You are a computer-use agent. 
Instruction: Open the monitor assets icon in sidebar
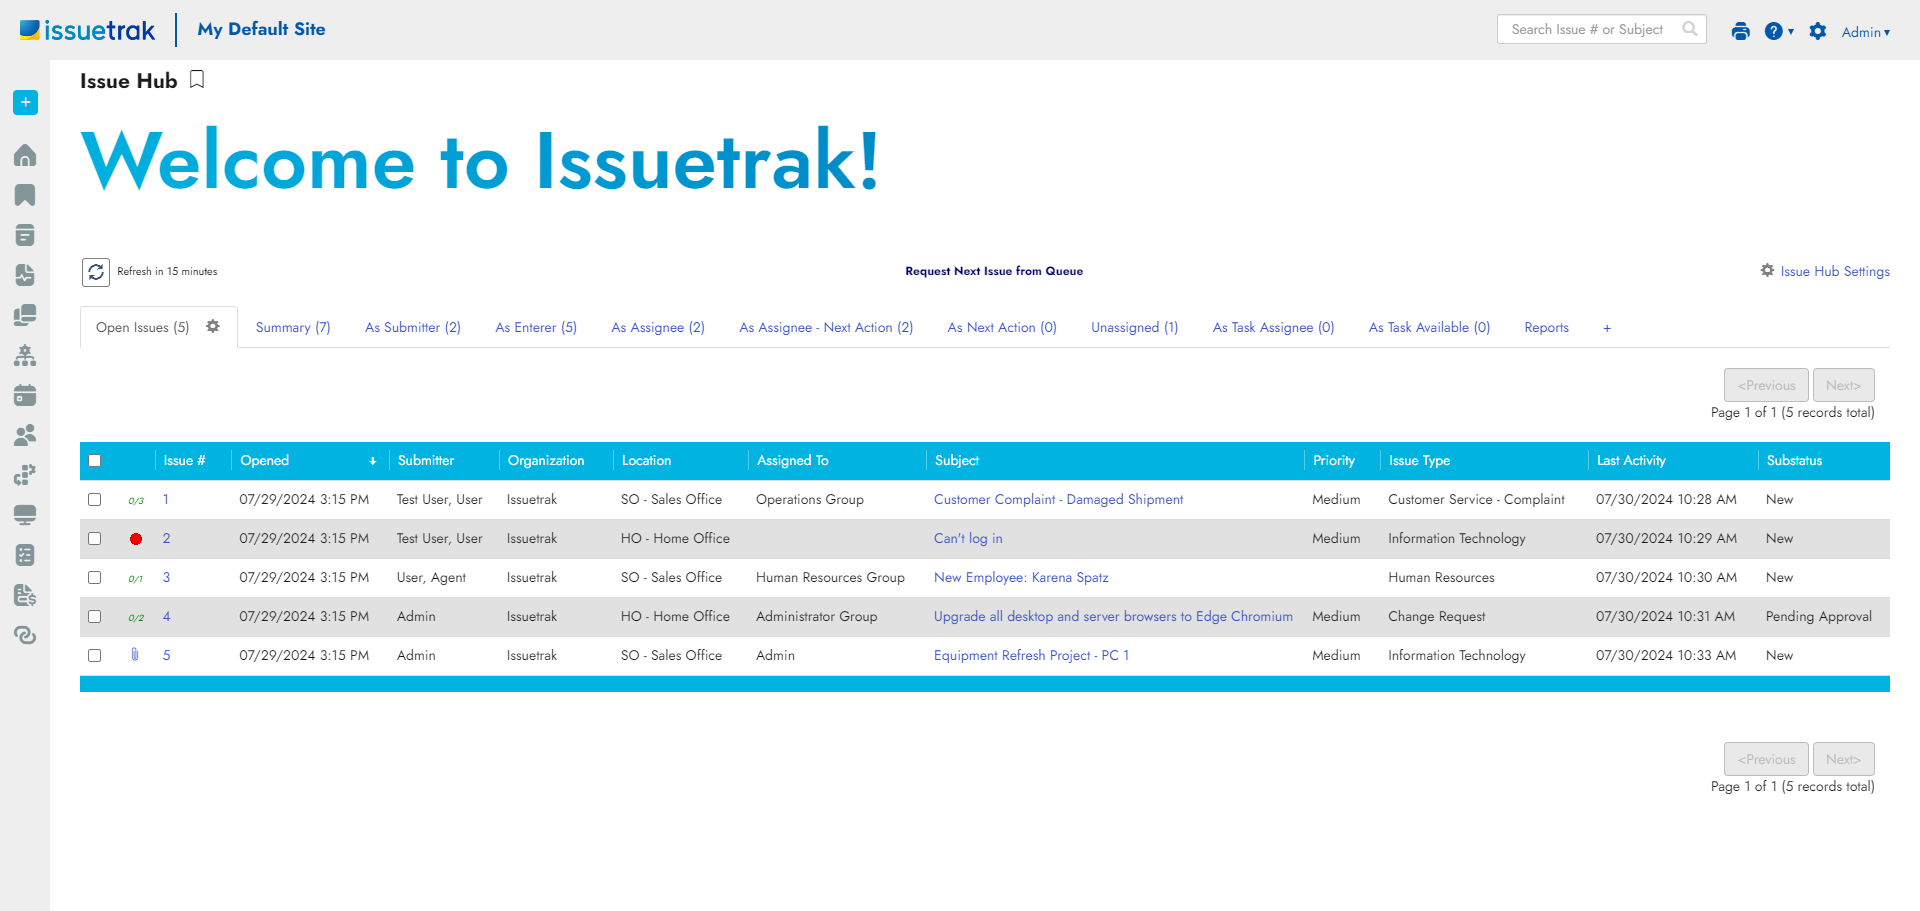pyautogui.click(x=25, y=515)
